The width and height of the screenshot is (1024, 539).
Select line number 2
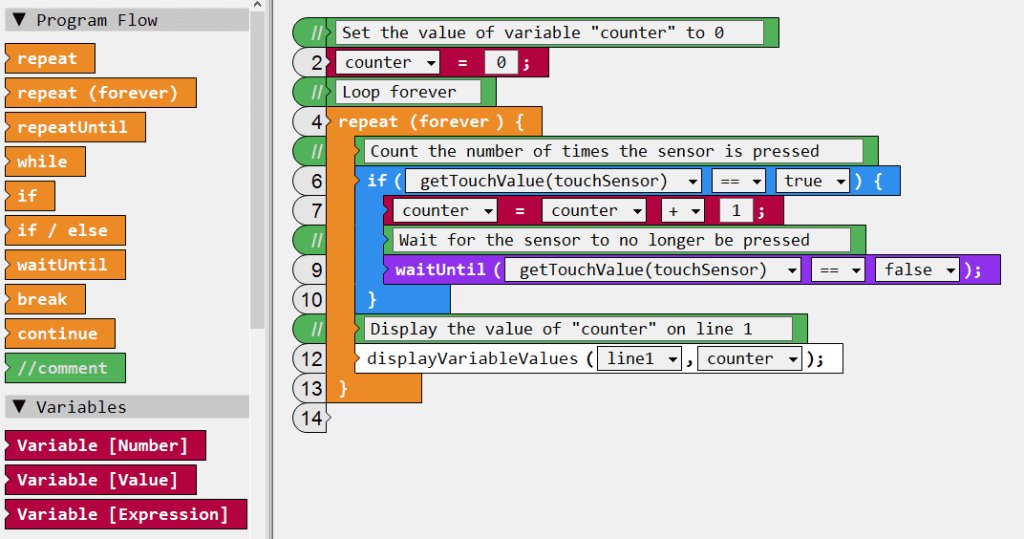(x=310, y=63)
